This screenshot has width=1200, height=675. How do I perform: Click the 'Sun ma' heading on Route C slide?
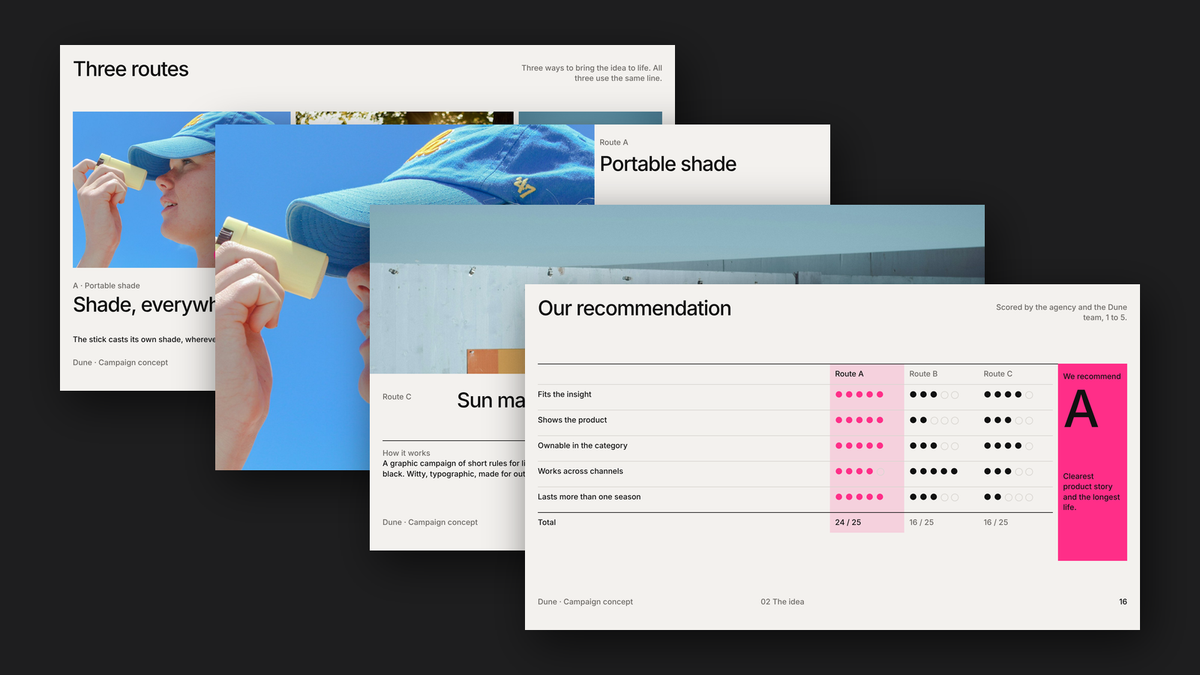pos(491,400)
